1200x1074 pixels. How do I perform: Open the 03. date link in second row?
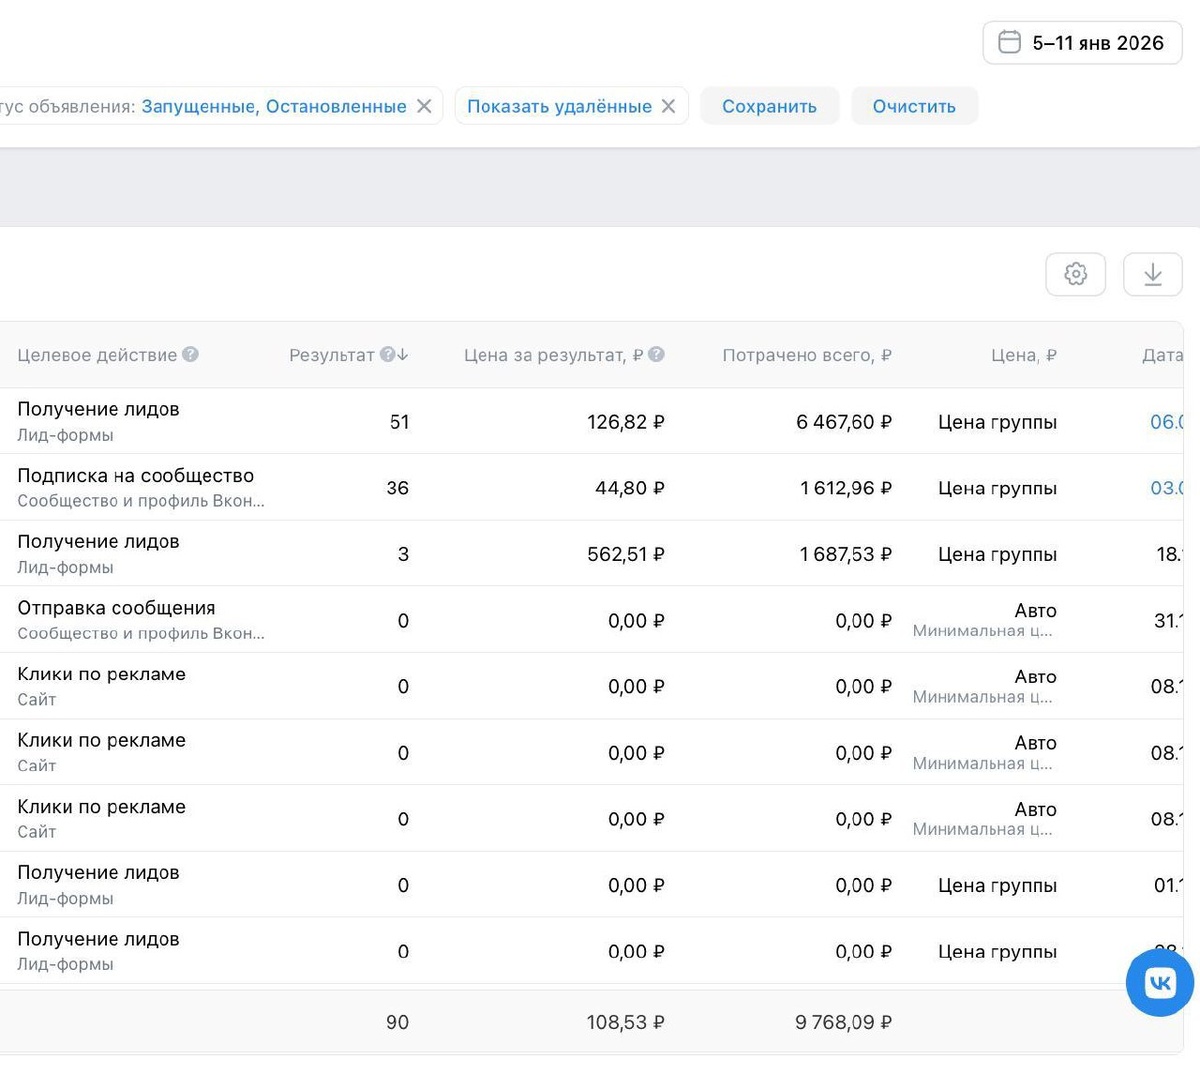[x=1166, y=488]
